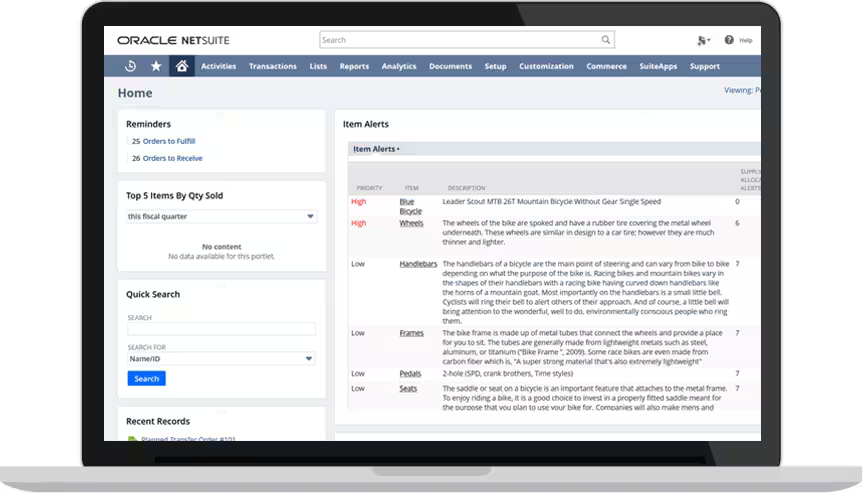
Task: Open the Wheels item link
Action: [x=411, y=223]
